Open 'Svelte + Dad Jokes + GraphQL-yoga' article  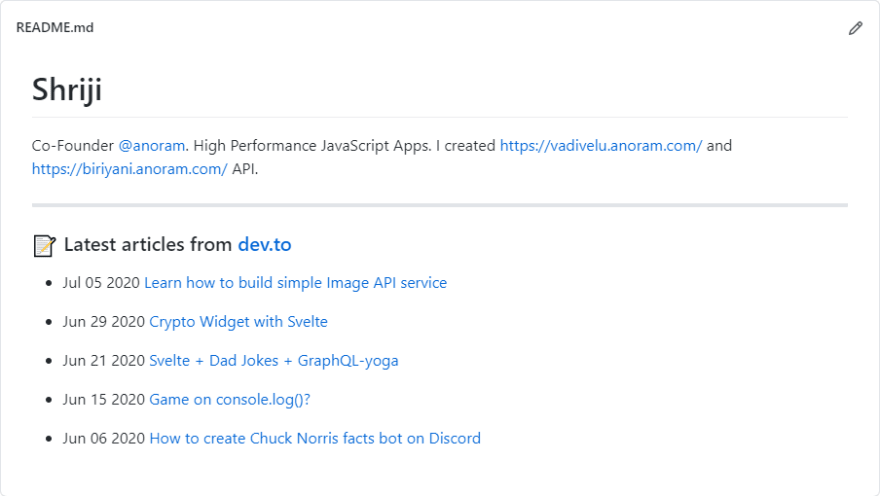pos(273,361)
